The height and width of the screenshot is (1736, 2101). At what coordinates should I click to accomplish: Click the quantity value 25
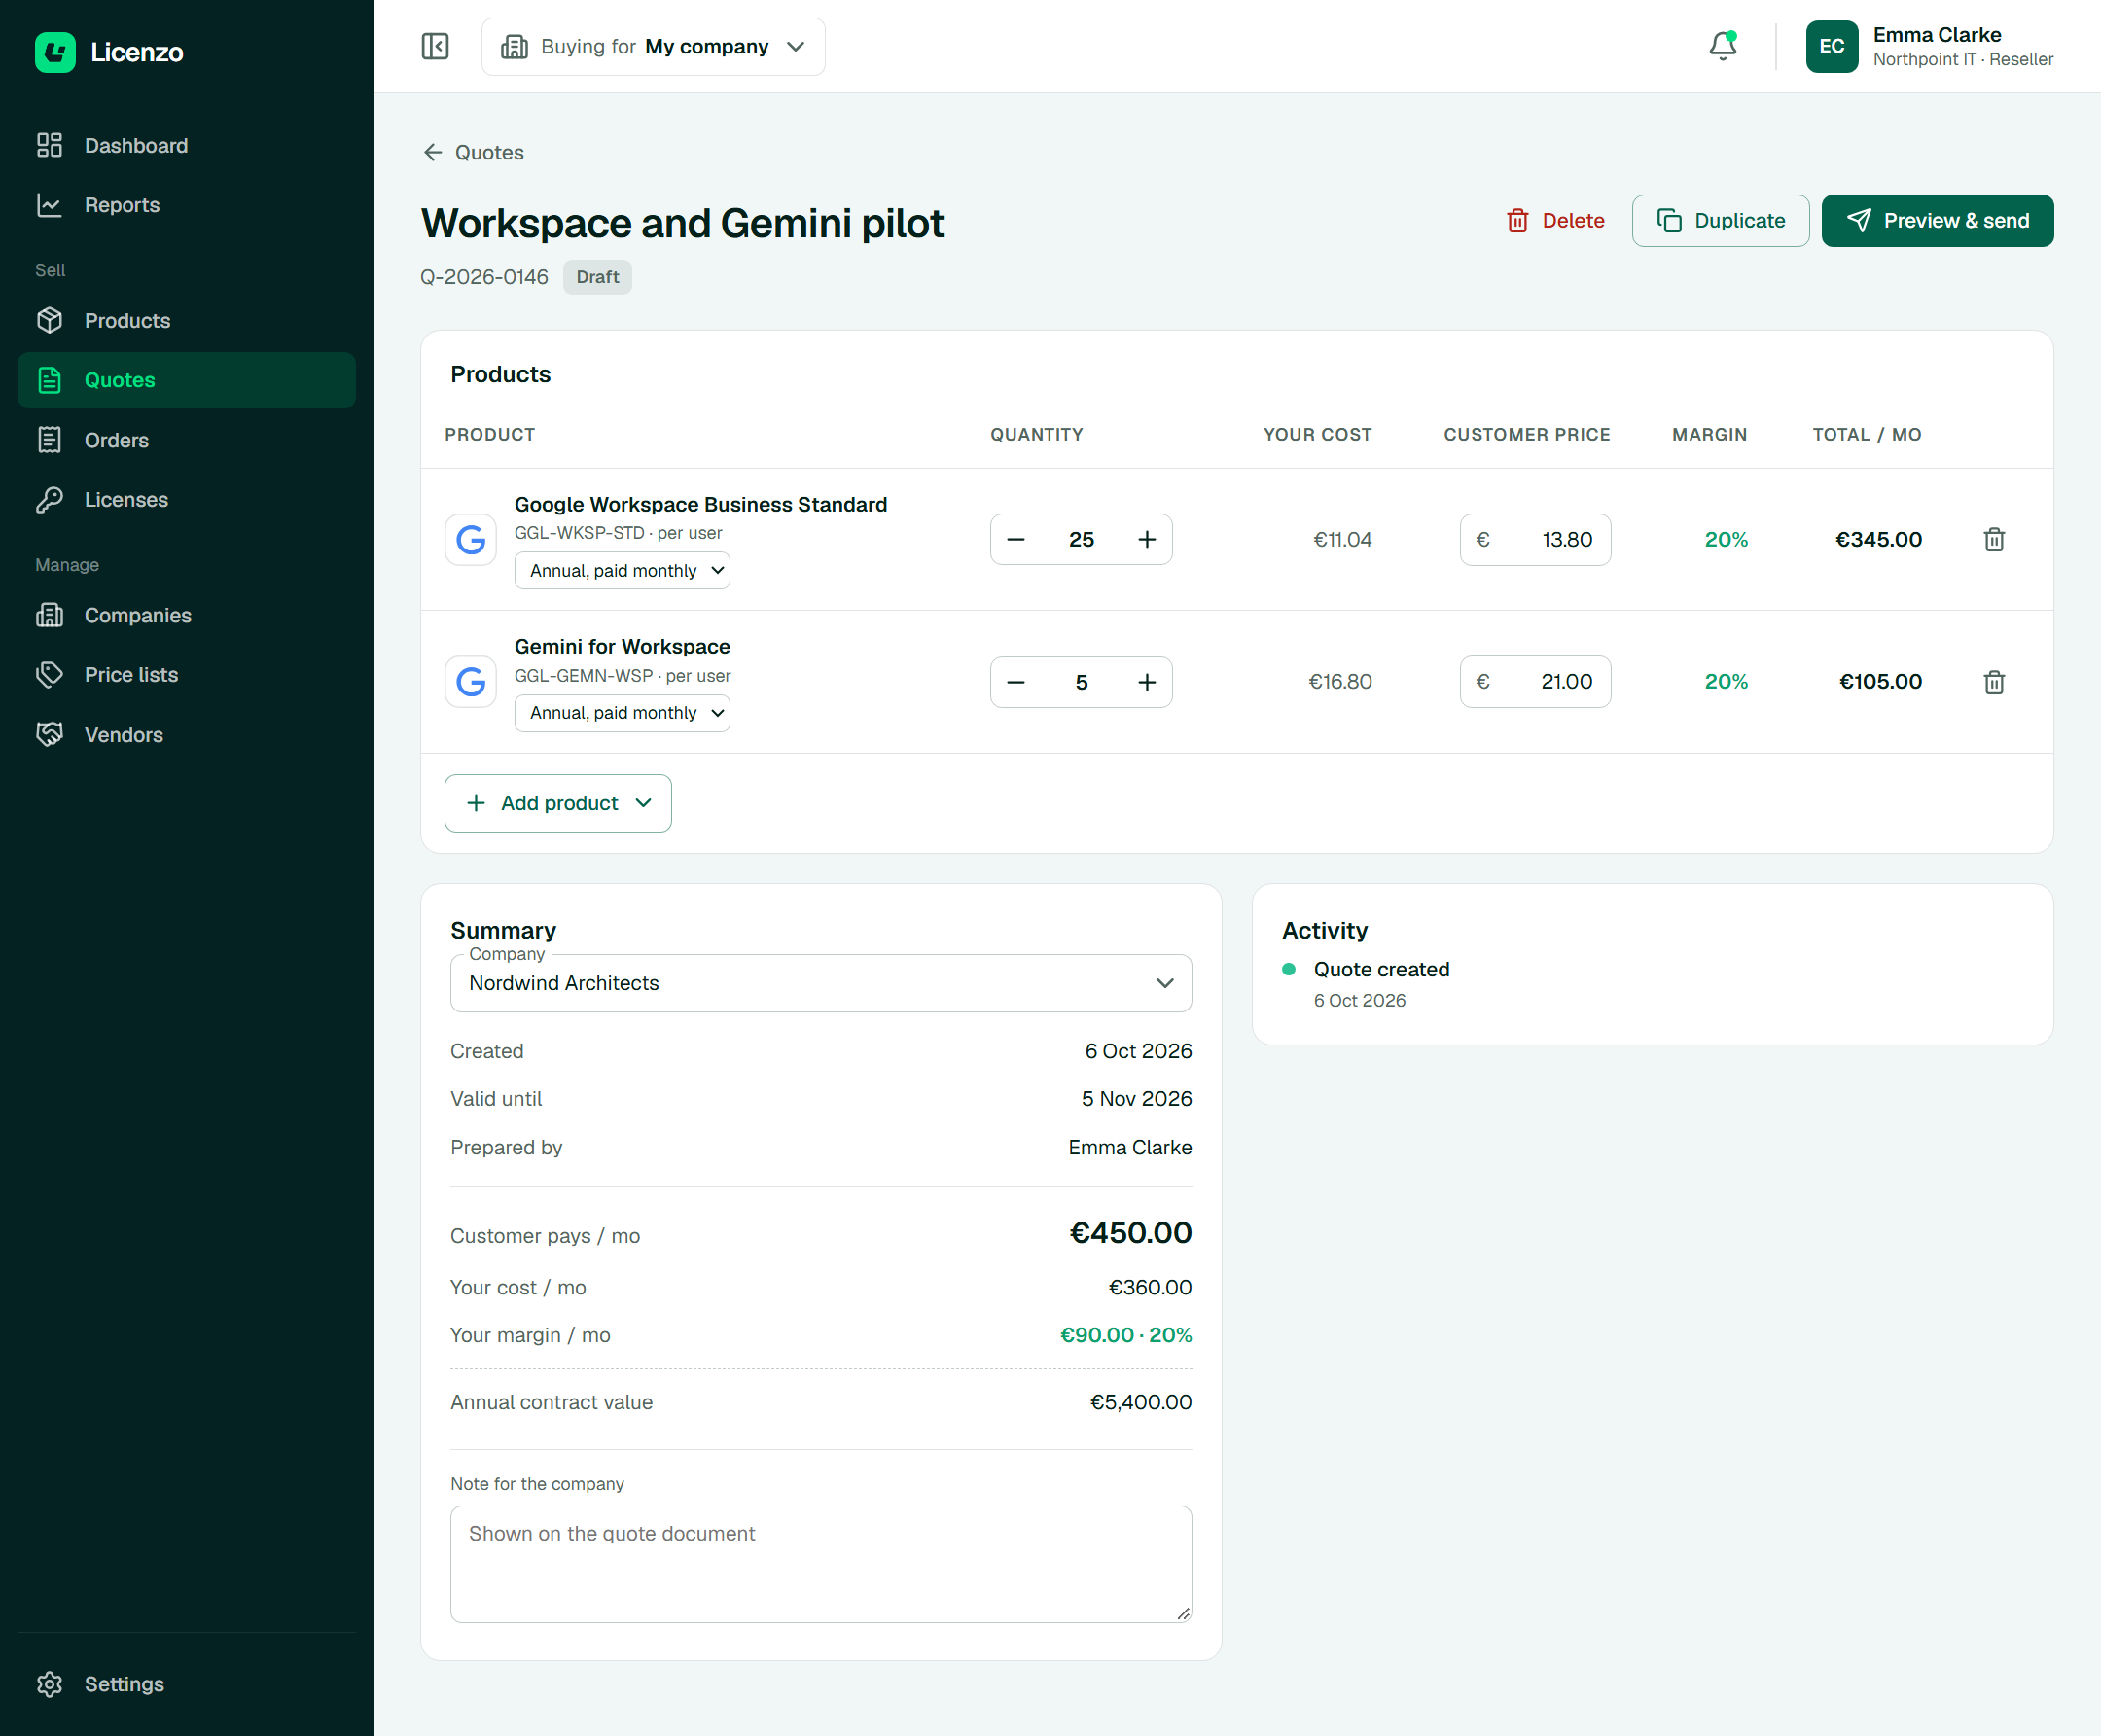pos(1081,539)
